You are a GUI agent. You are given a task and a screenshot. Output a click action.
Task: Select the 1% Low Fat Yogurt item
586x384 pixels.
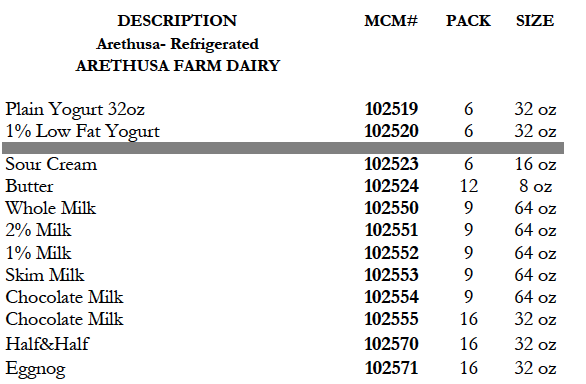point(83,131)
